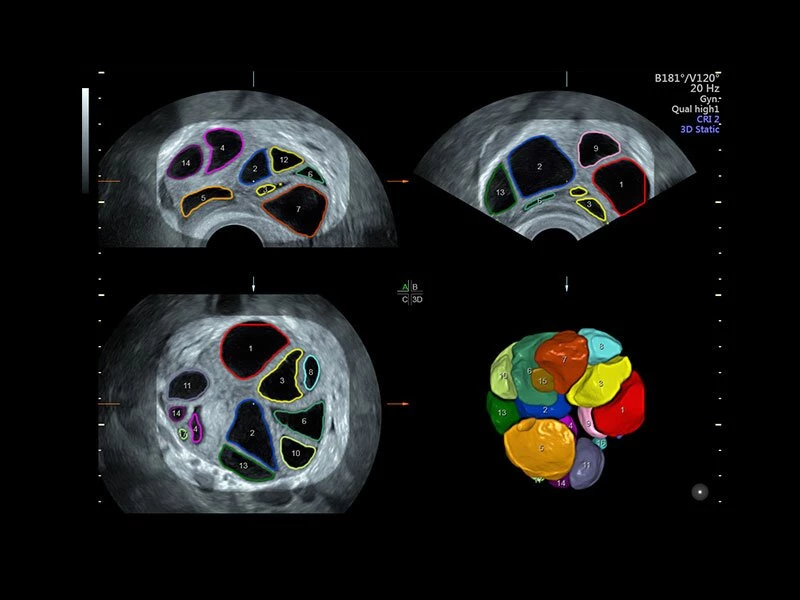Click pink-outlined follicle 9 in top-right pane

point(597,149)
